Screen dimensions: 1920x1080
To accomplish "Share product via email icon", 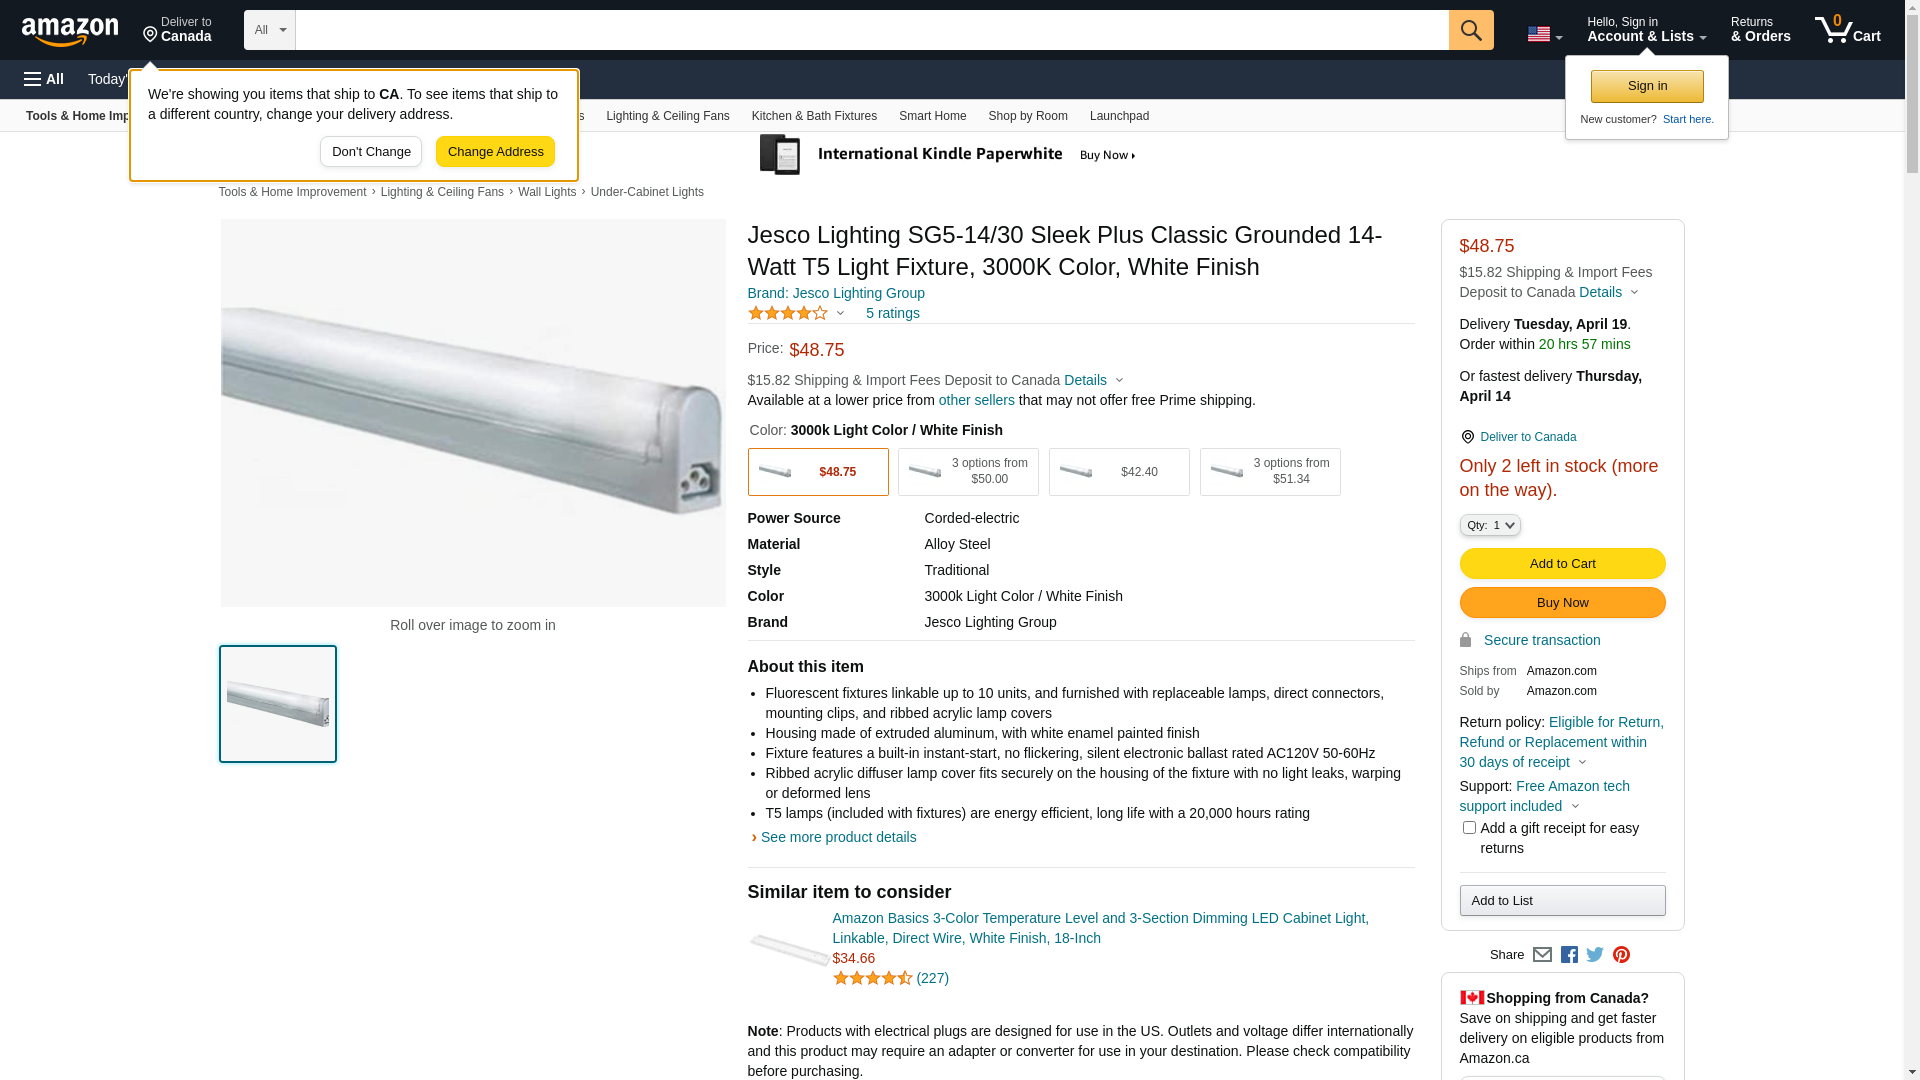I will click(1542, 955).
